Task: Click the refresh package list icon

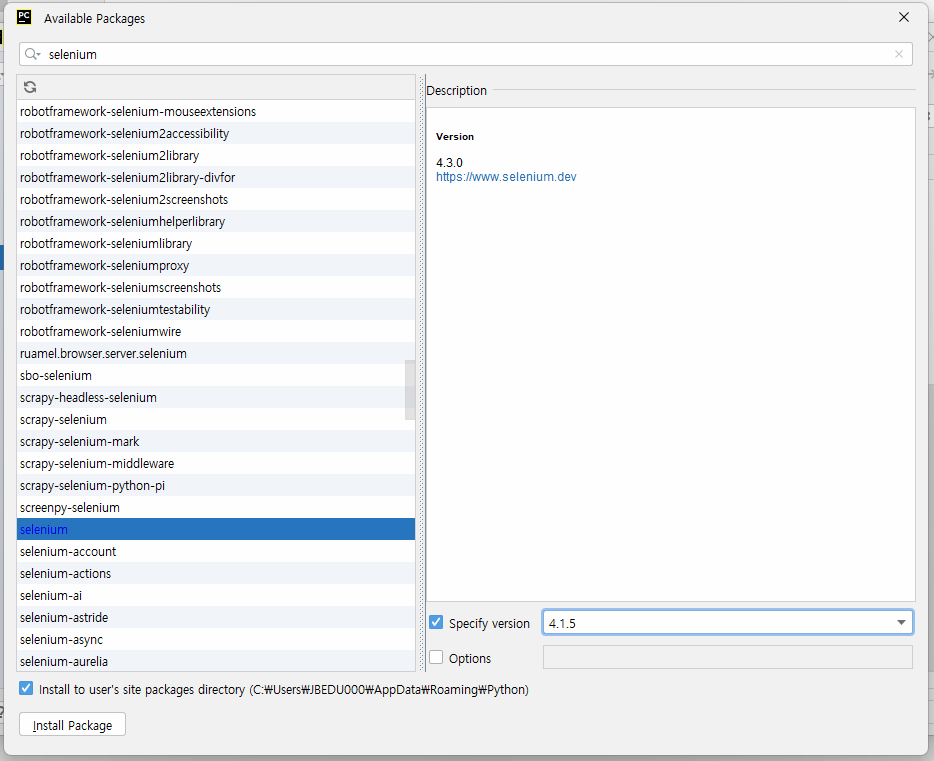Action: click(30, 88)
